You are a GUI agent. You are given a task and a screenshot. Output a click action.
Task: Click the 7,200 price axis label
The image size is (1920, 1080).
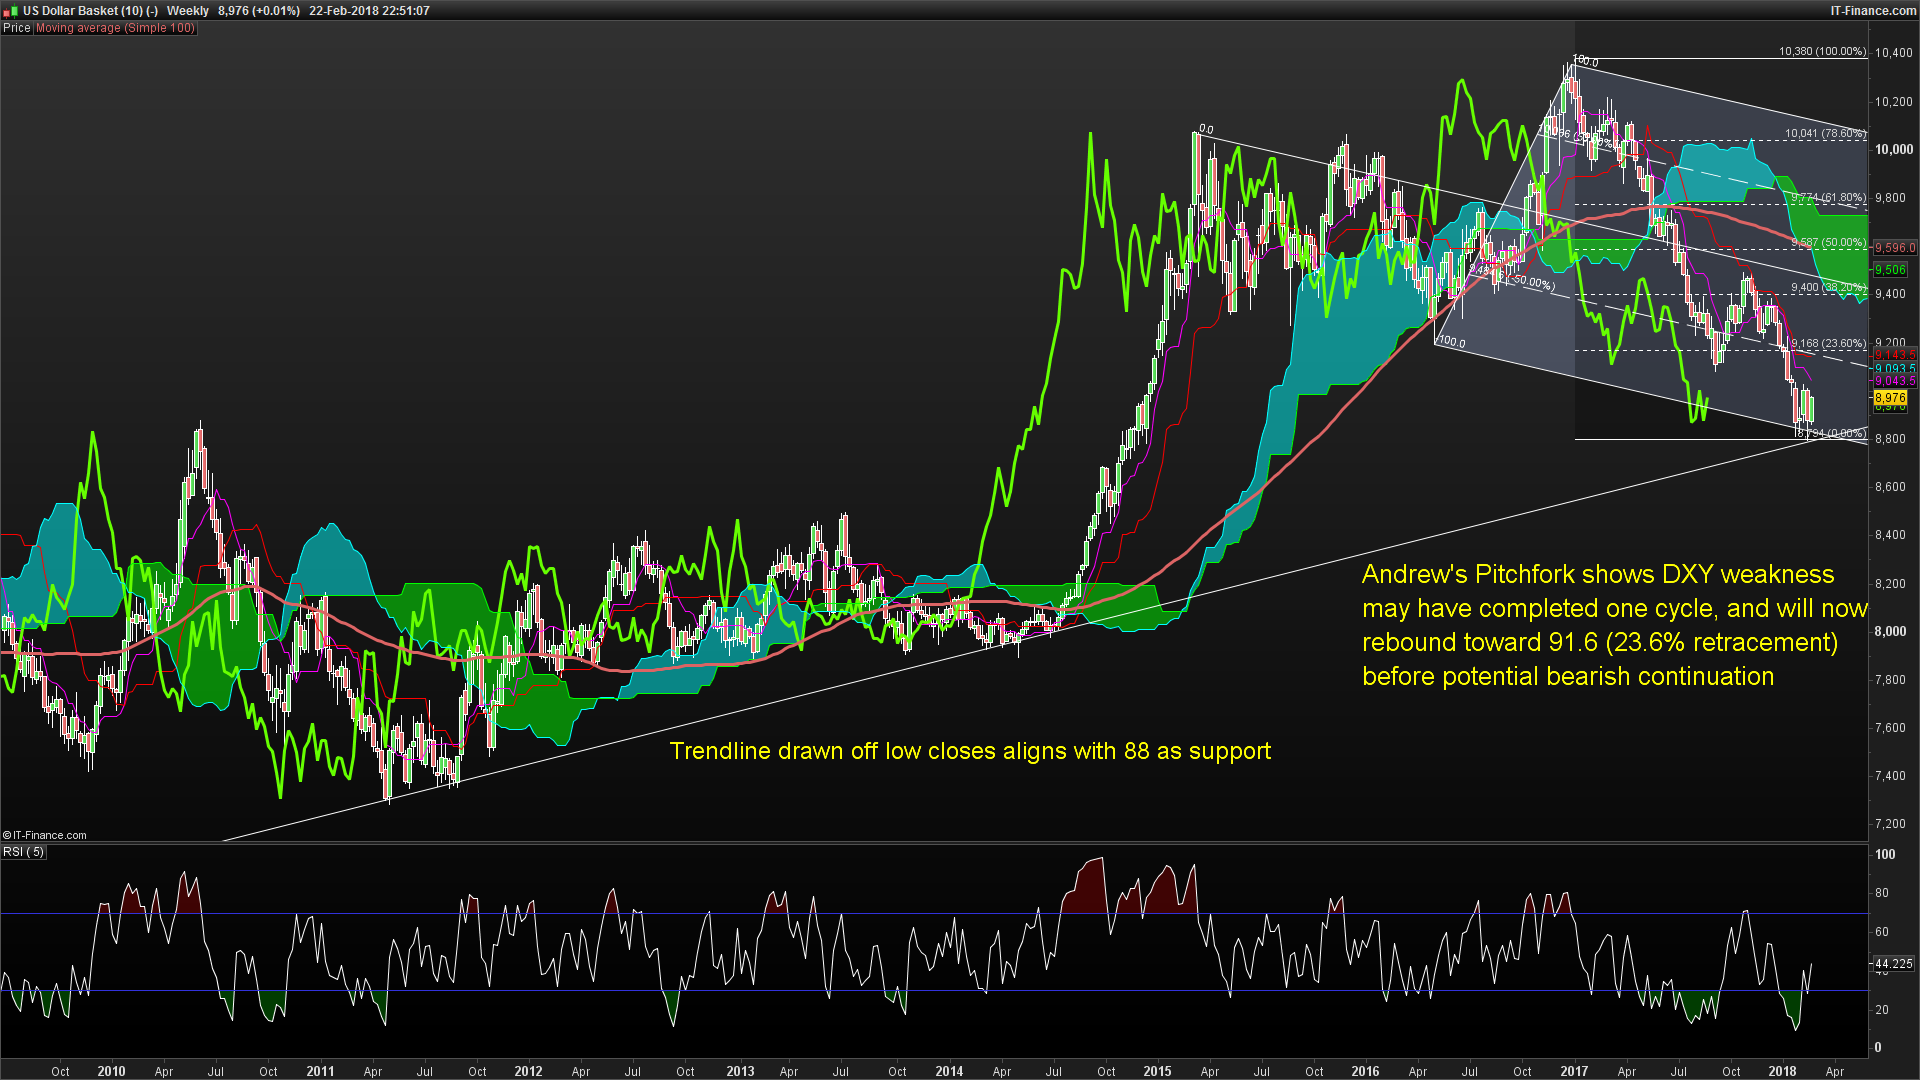click(1890, 824)
